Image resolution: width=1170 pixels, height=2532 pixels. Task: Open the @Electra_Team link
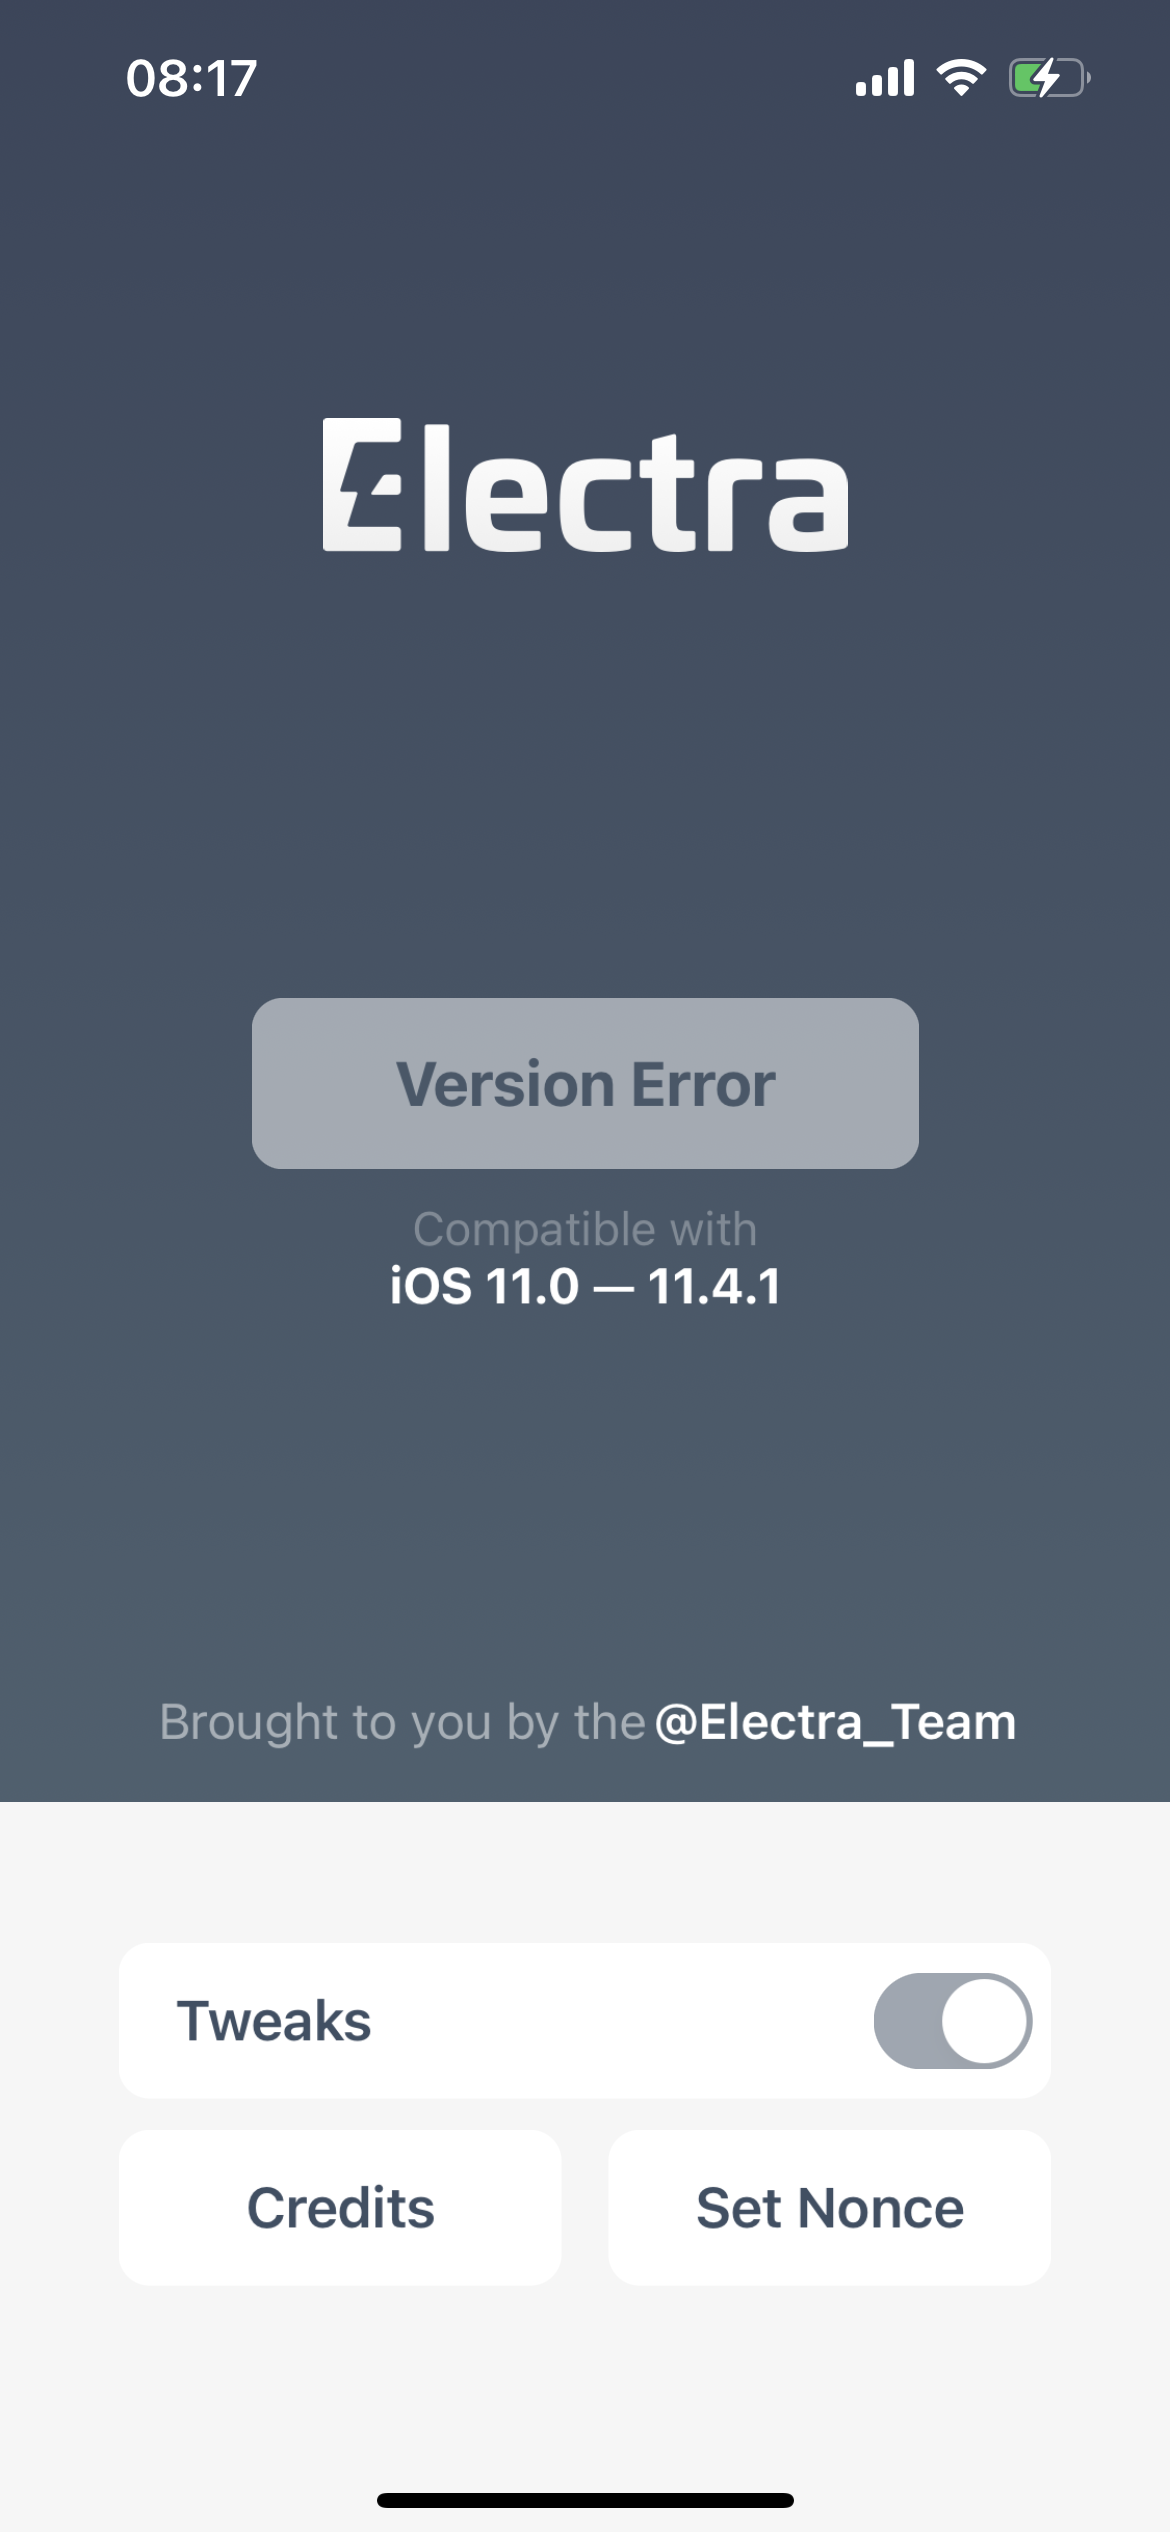[x=835, y=1722]
